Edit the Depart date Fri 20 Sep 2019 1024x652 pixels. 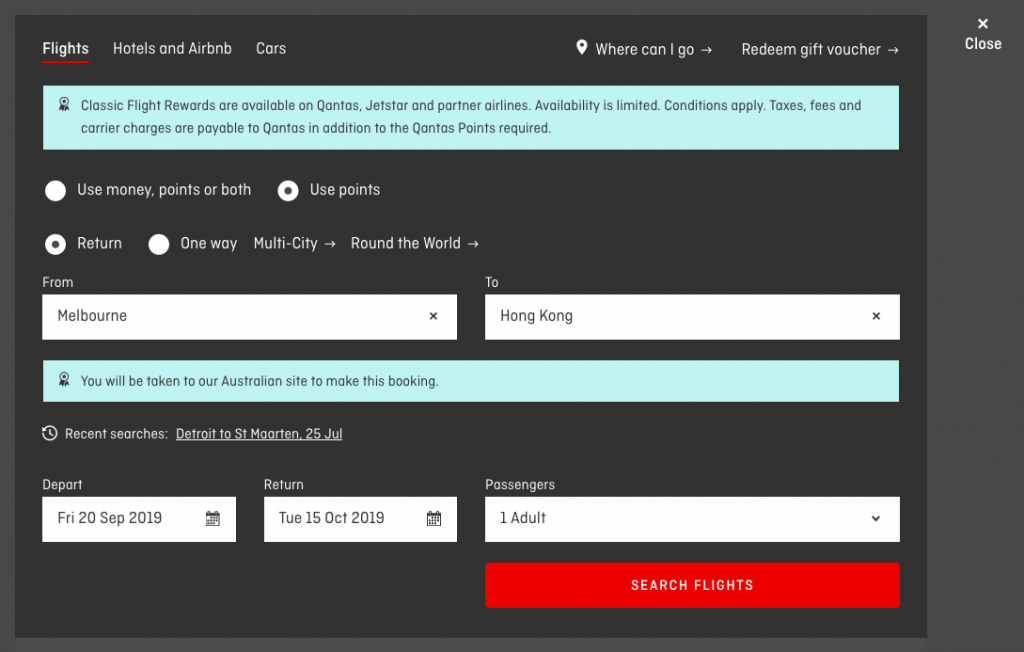click(139, 519)
